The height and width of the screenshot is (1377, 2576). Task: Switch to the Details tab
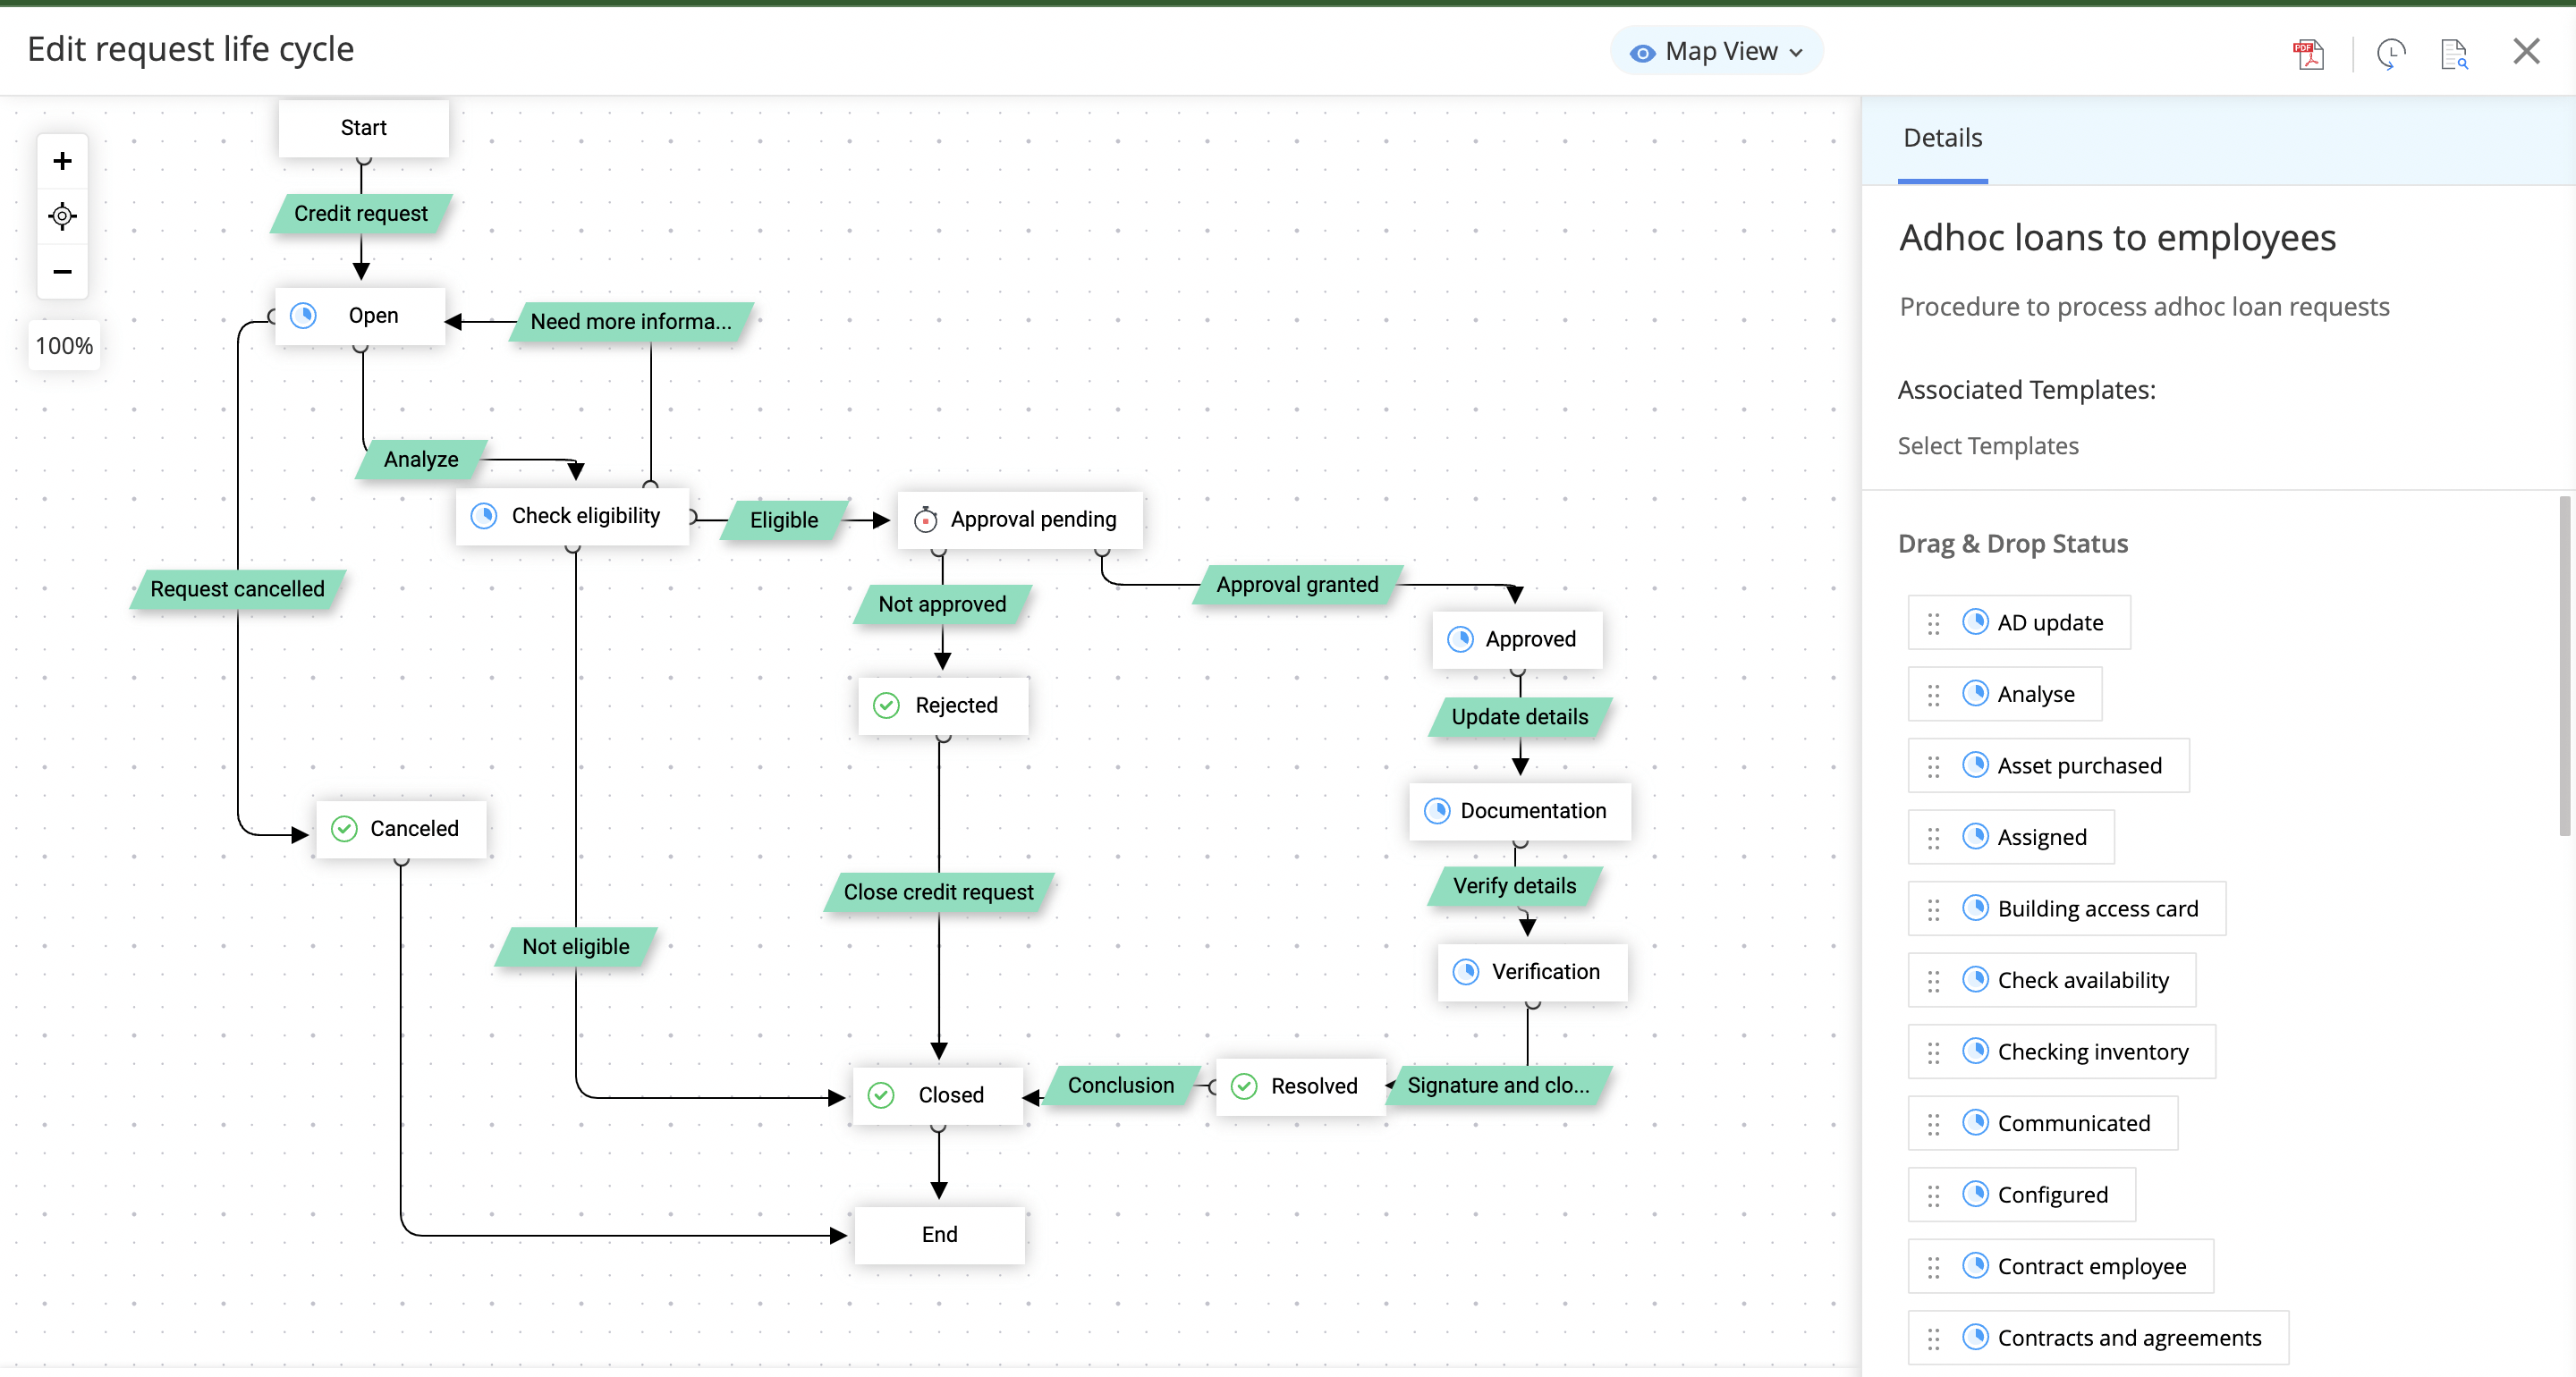(1942, 138)
